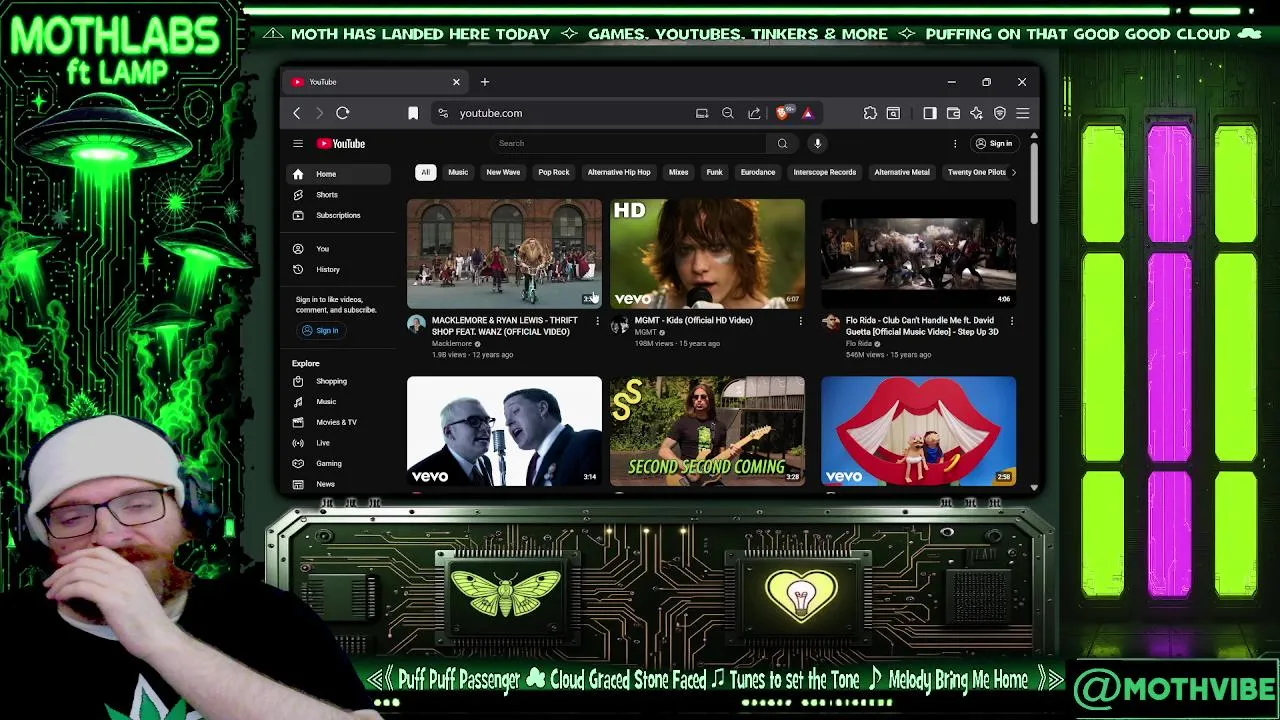Open Shopping under Explore
Viewport: 1280px width, 720px height.
click(x=337, y=381)
